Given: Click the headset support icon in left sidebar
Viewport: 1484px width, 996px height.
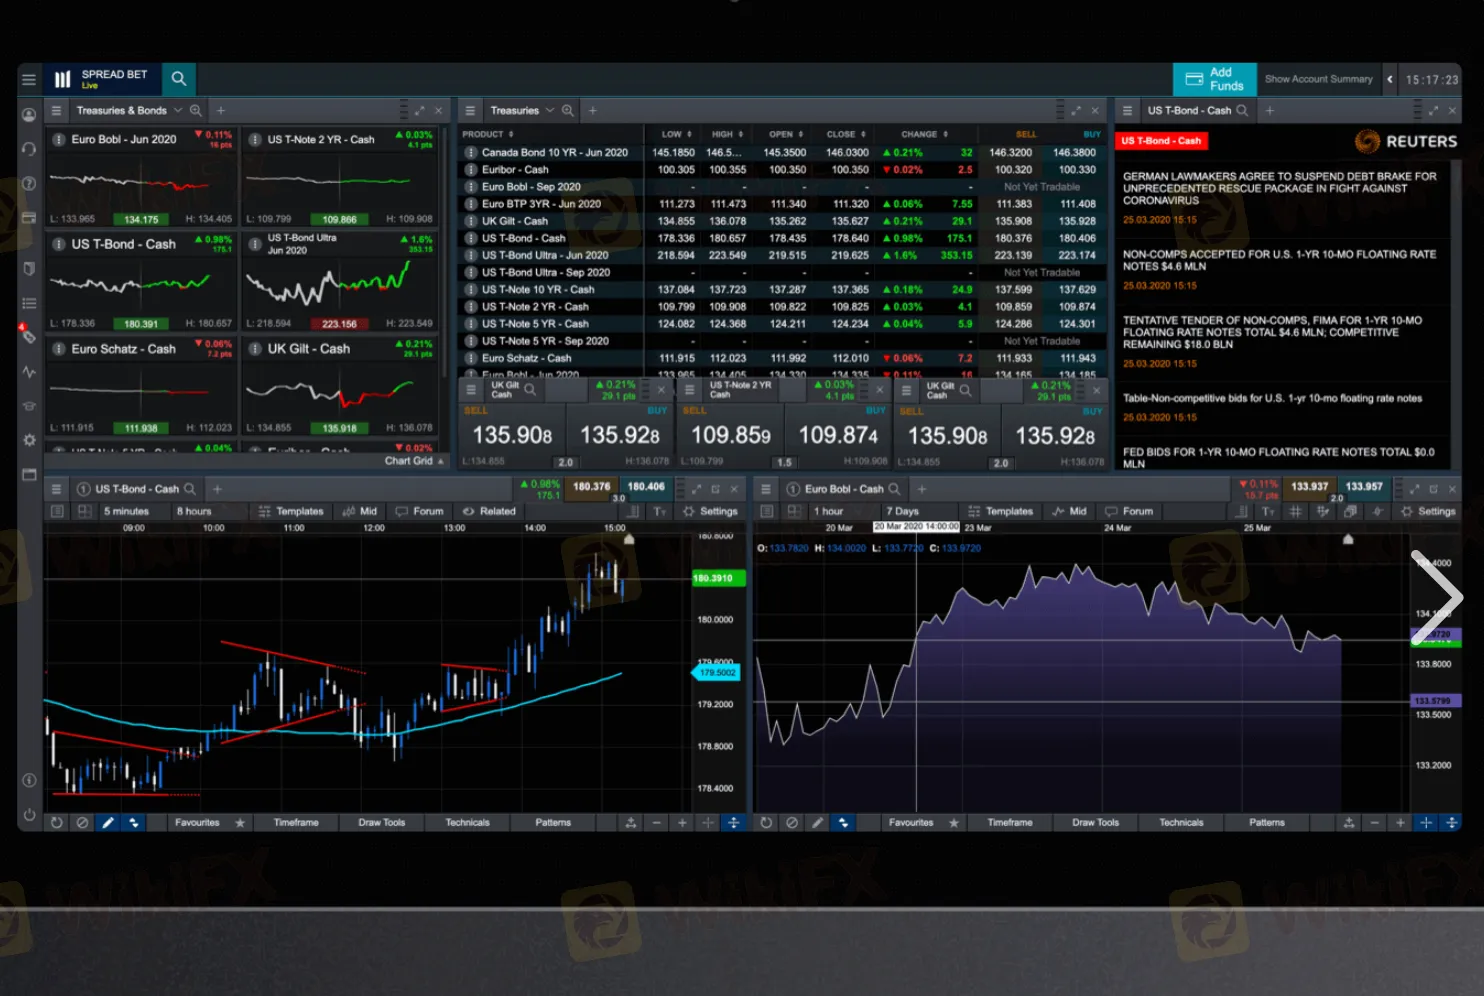Looking at the screenshot, I should (x=29, y=149).
